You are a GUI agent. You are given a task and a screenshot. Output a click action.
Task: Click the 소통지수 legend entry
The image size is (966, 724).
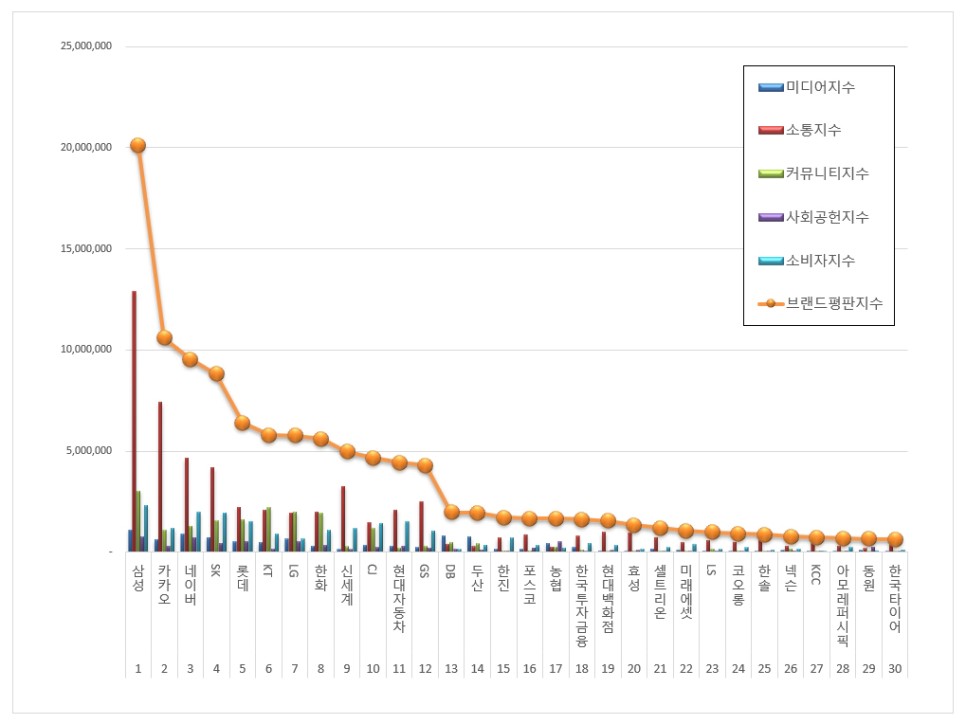coord(800,130)
